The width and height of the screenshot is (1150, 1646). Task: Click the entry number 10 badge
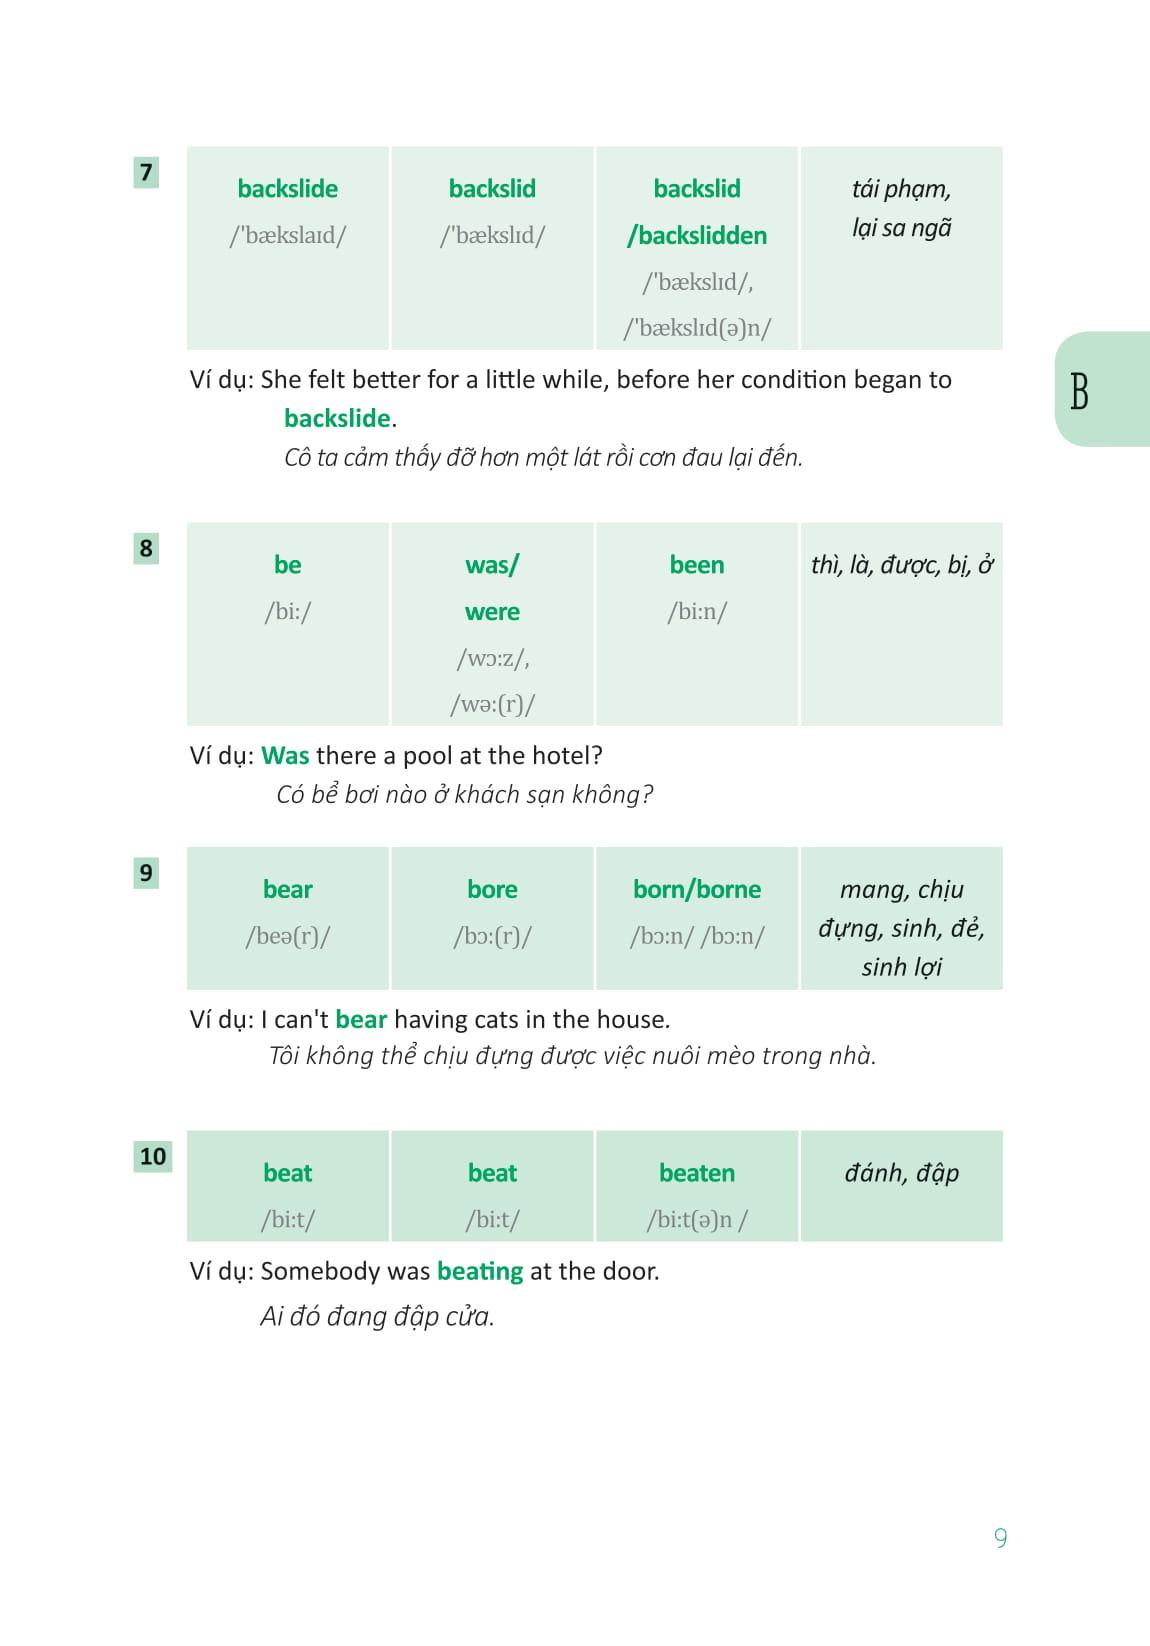click(153, 1156)
